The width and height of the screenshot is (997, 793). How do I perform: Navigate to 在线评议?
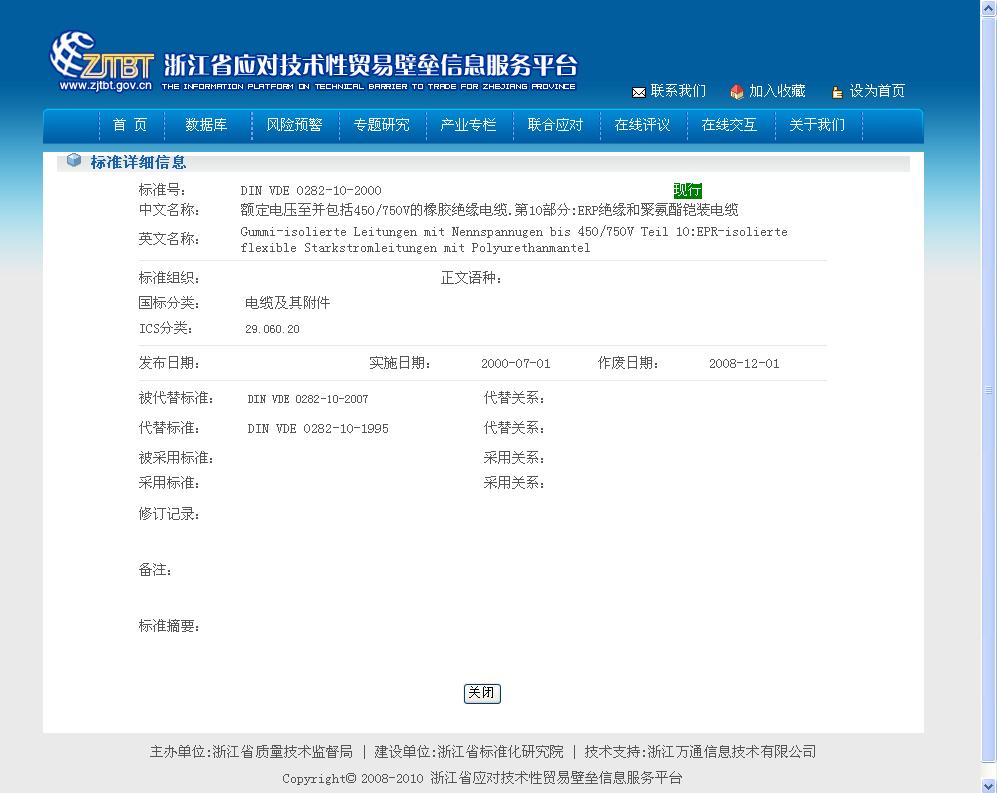tap(642, 125)
